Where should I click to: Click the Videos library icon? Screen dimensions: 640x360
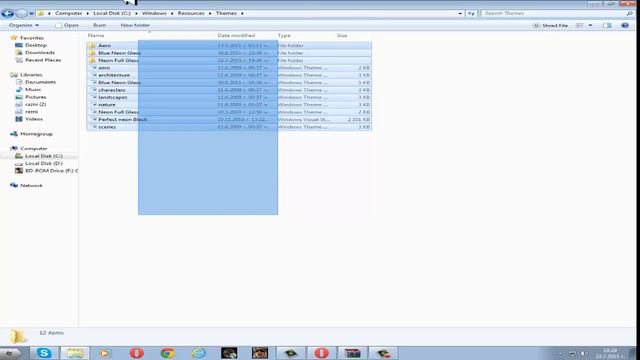point(19,119)
